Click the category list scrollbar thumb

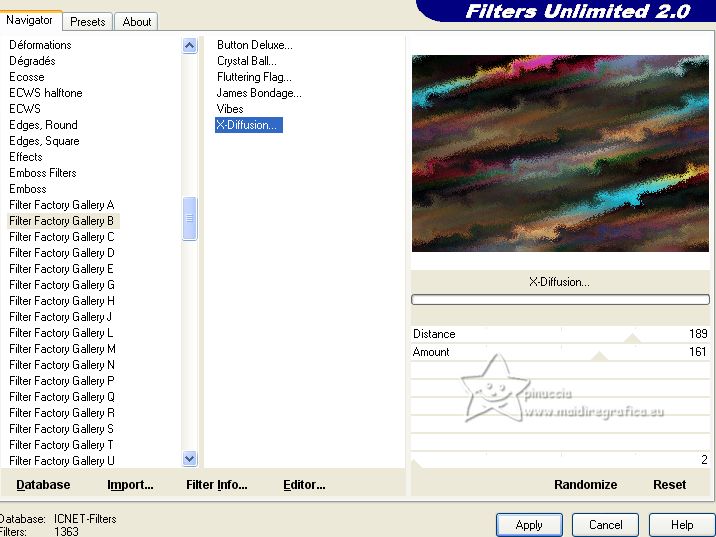[190, 218]
